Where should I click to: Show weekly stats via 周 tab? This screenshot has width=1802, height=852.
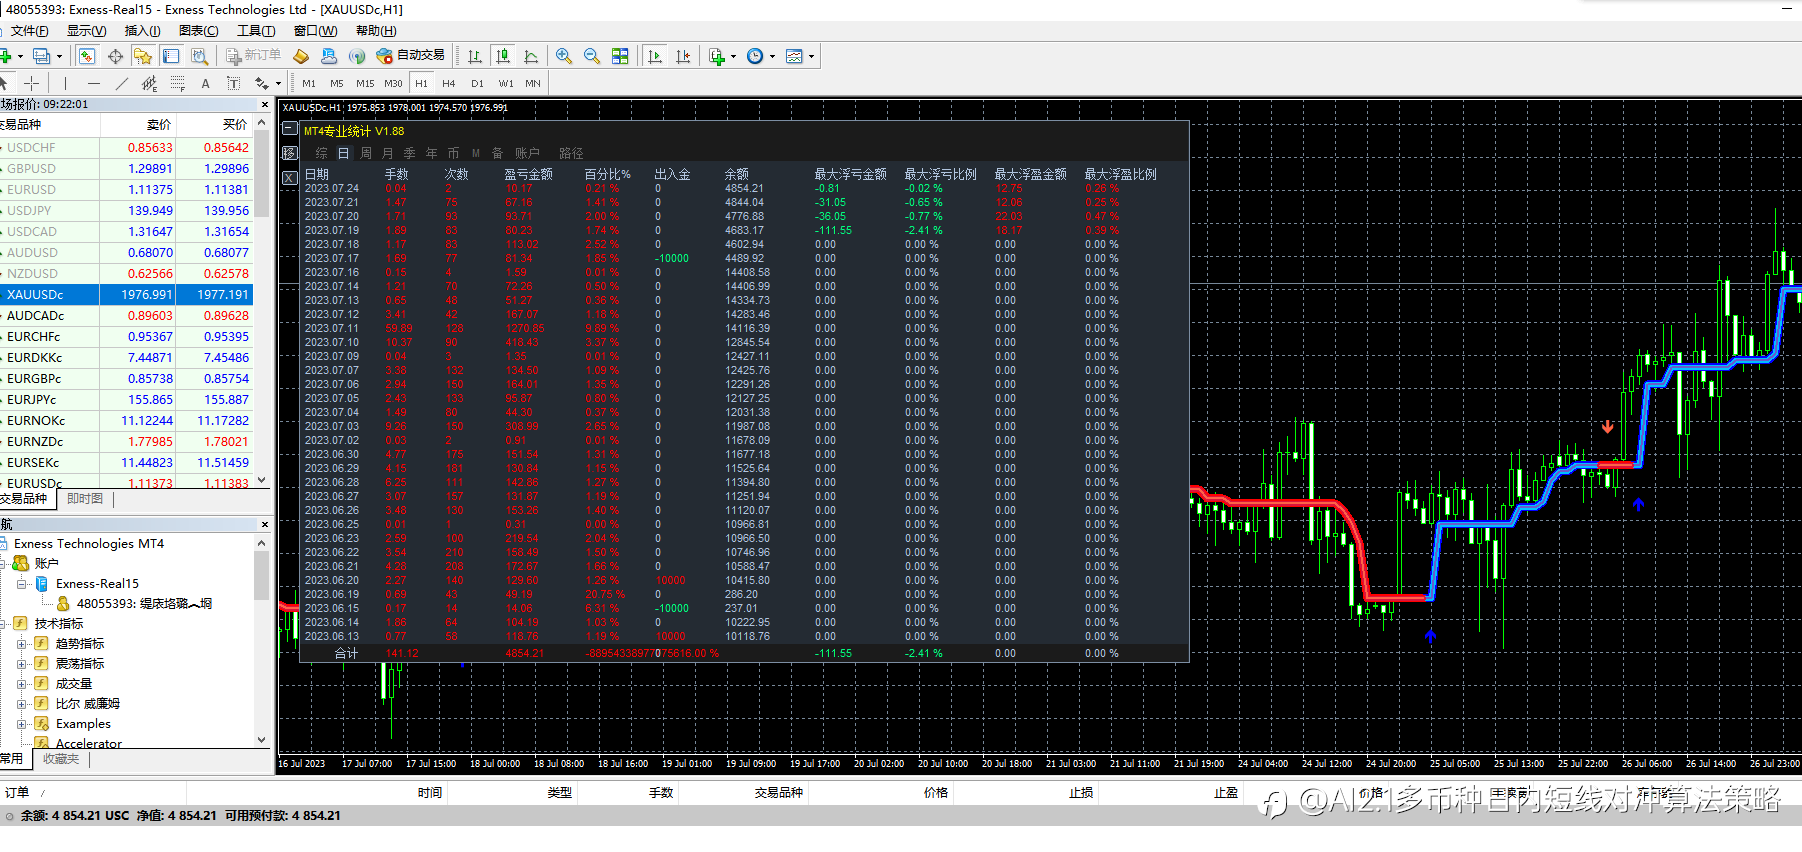(x=366, y=153)
